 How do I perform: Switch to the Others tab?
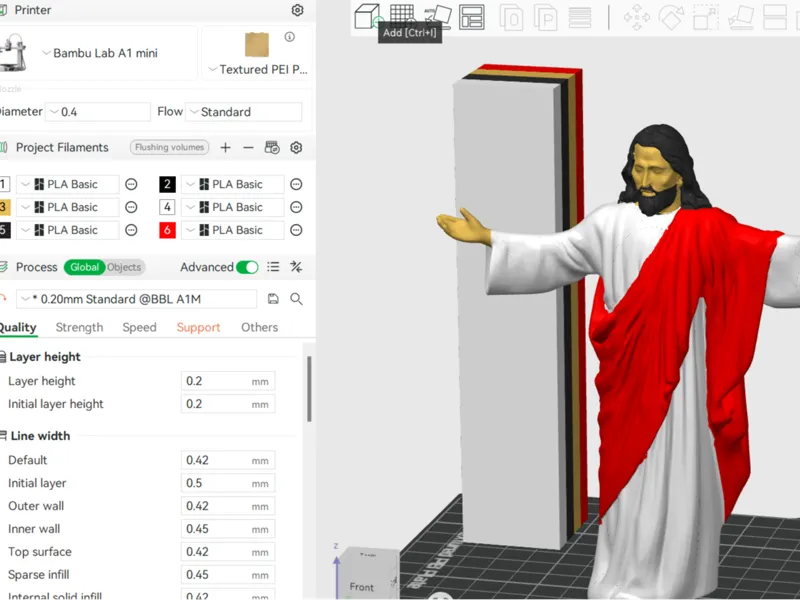pyautogui.click(x=259, y=327)
